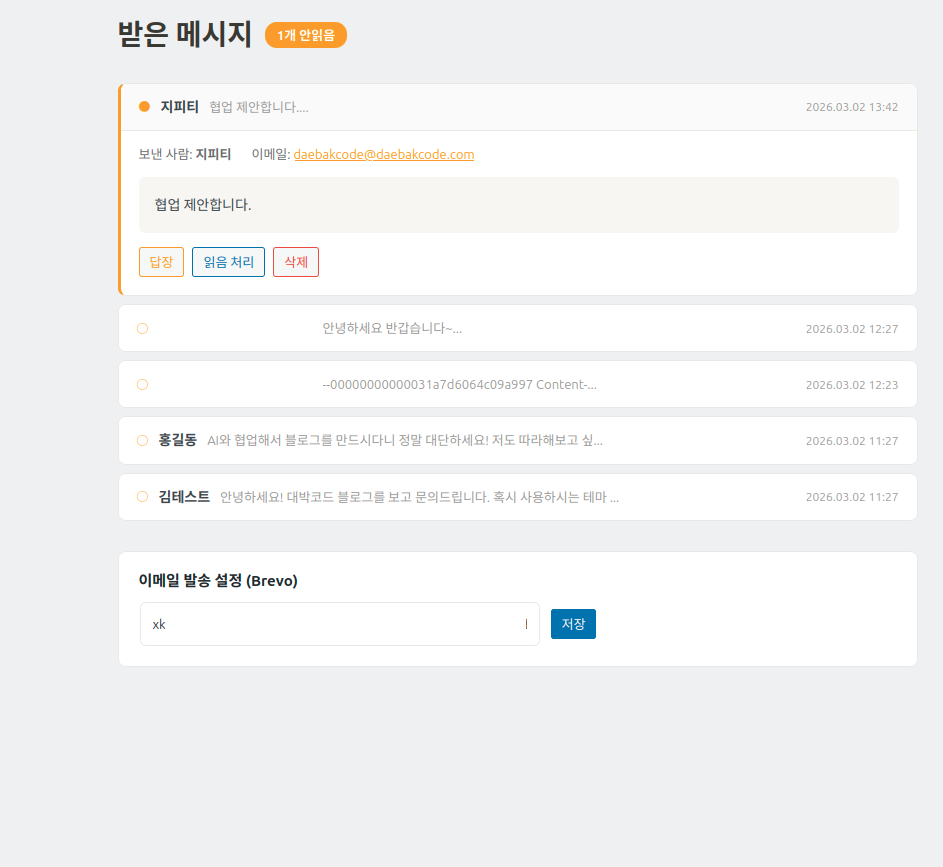Mark the message as read with 읽음 처리
Image resolution: width=943 pixels, height=867 pixels.
(228, 262)
